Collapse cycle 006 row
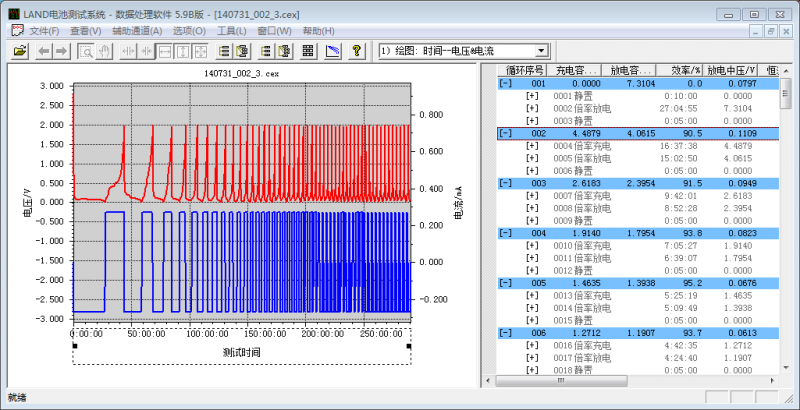 [506, 333]
